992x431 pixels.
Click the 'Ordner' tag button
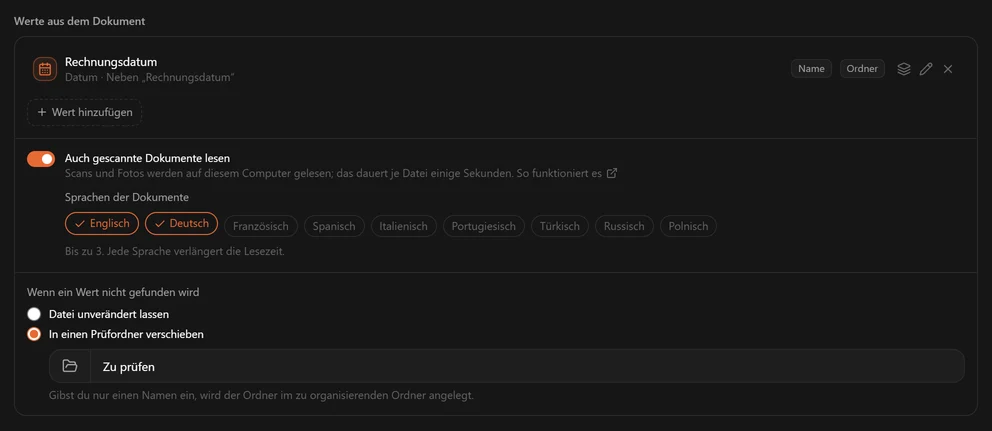click(862, 68)
